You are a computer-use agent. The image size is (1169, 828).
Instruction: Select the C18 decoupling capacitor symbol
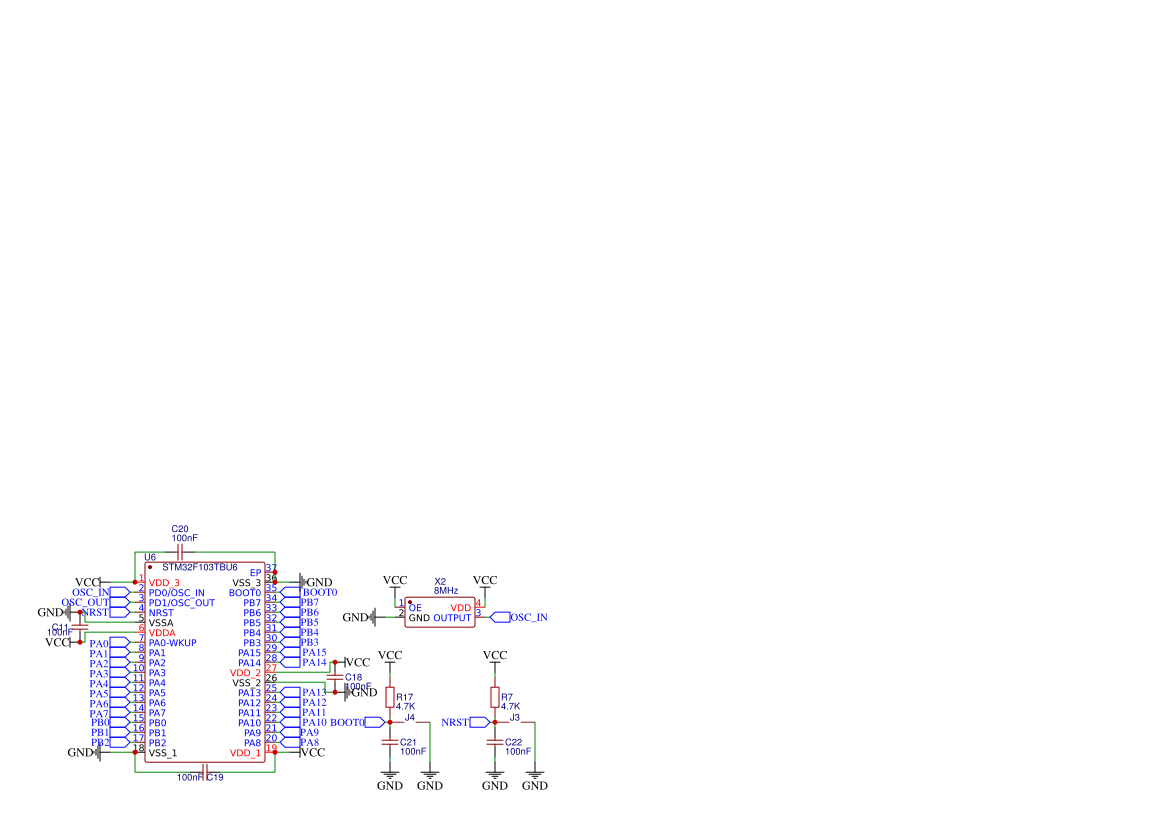click(335, 677)
